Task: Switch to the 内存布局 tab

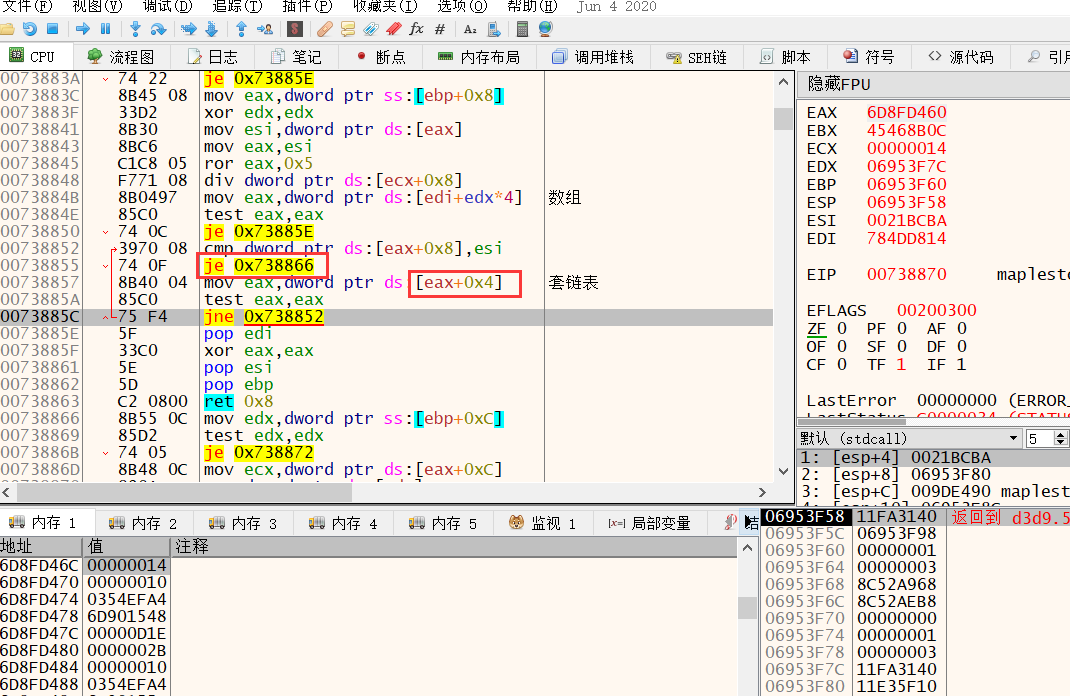Action: tap(479, 57)
